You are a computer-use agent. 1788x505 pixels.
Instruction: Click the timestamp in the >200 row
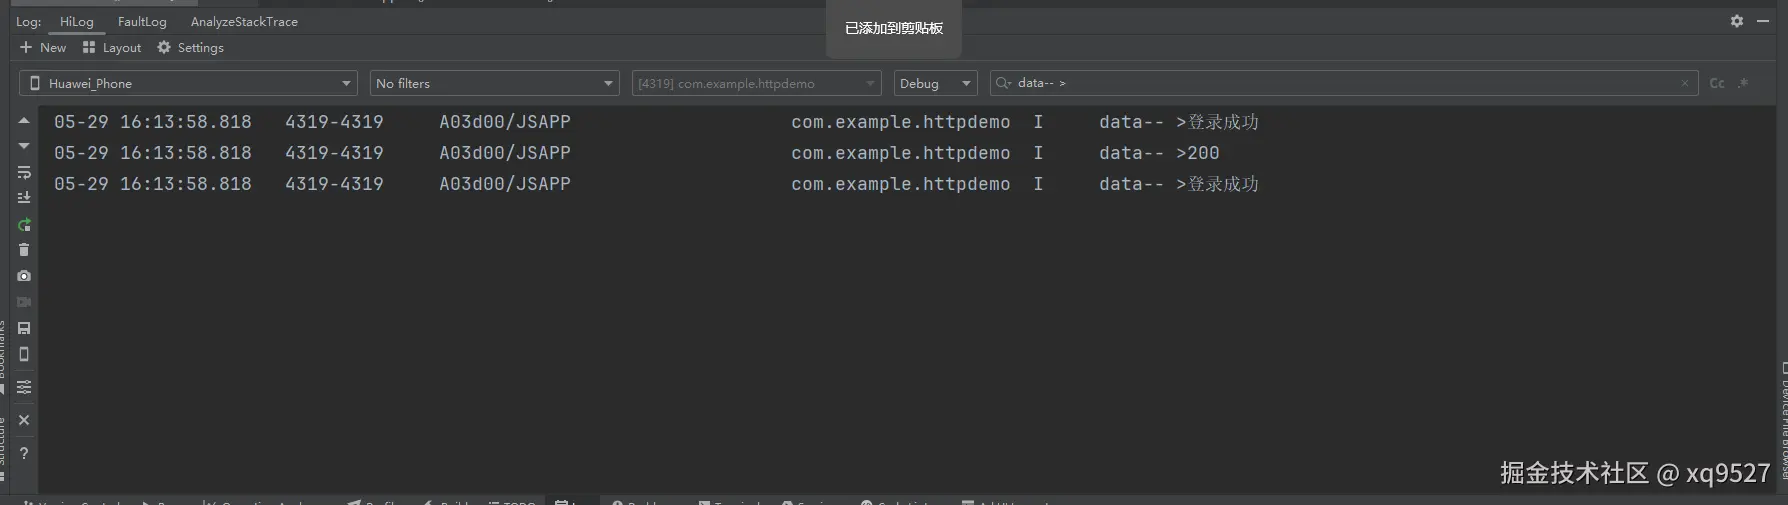click(x=153, y=153)
